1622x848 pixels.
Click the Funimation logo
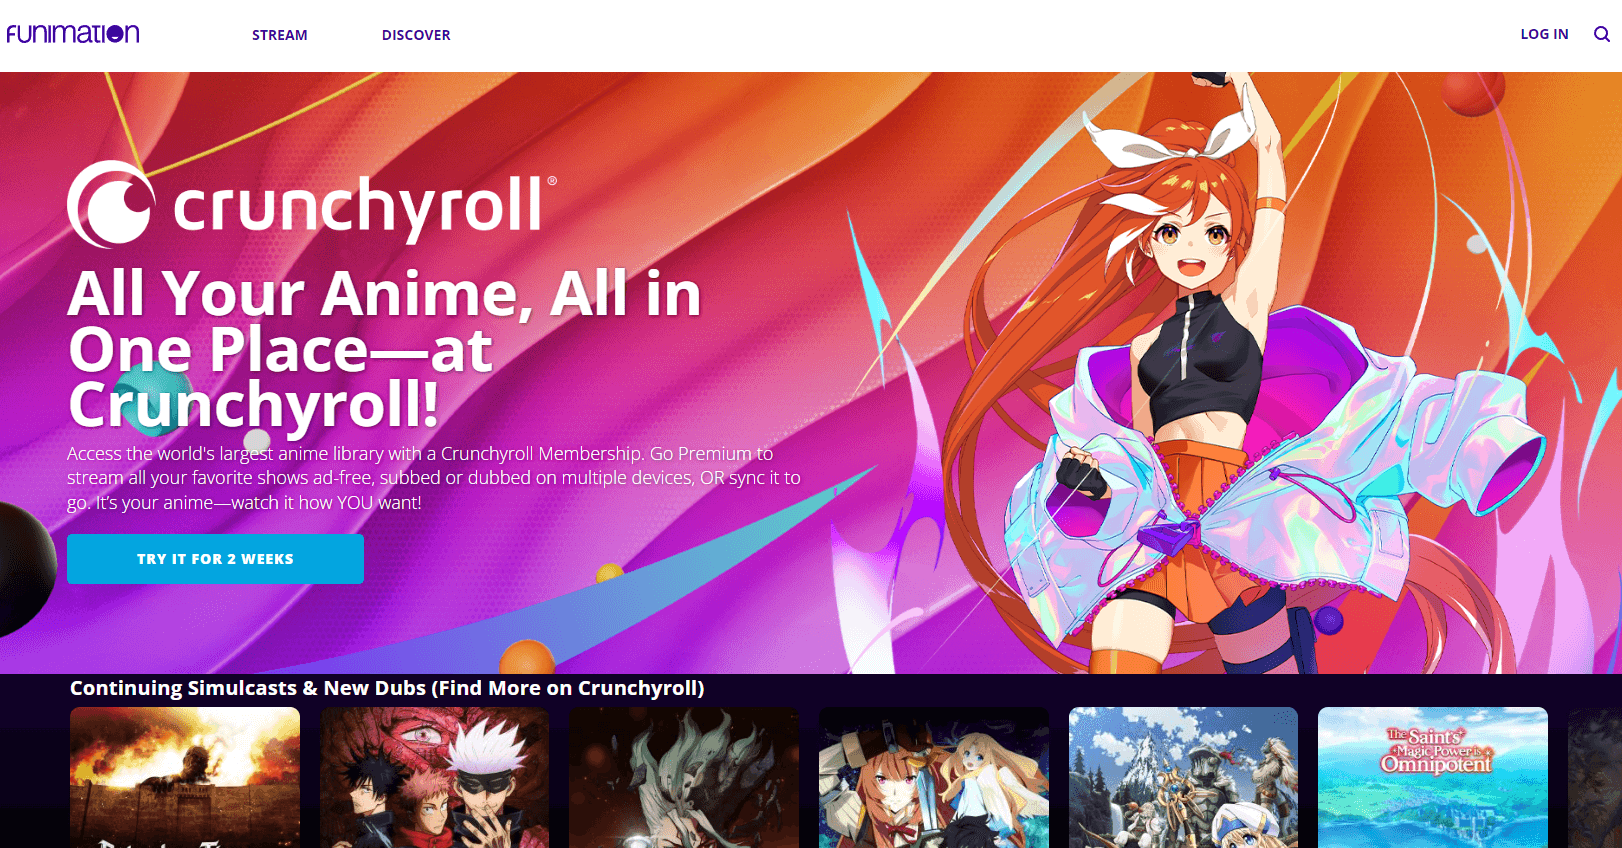[73, 34]
